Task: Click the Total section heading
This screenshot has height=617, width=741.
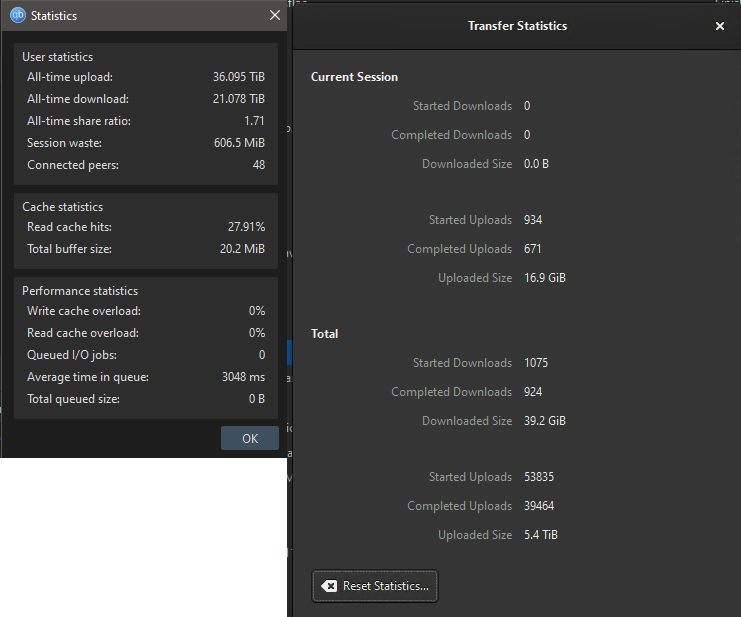Action: [325, 334]
